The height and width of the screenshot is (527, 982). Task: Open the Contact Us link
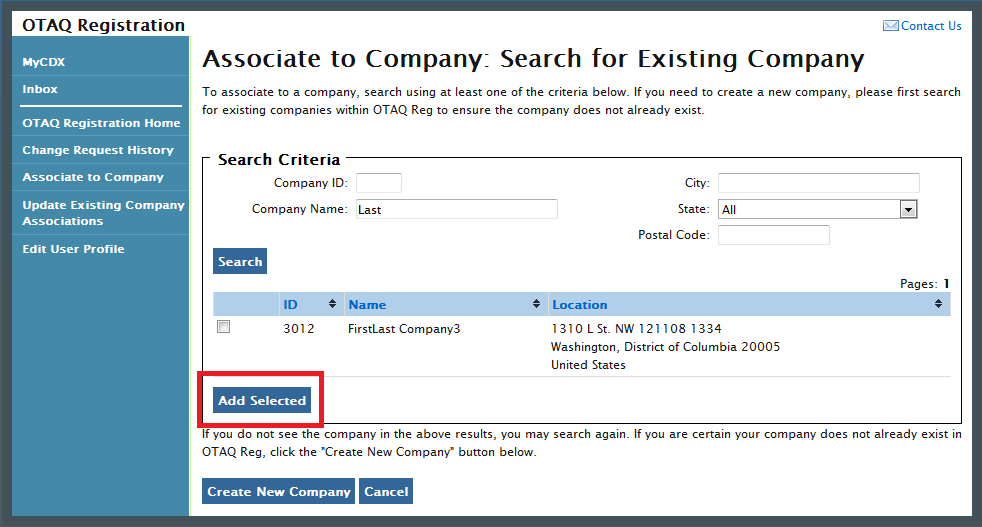tap(931, 26)
